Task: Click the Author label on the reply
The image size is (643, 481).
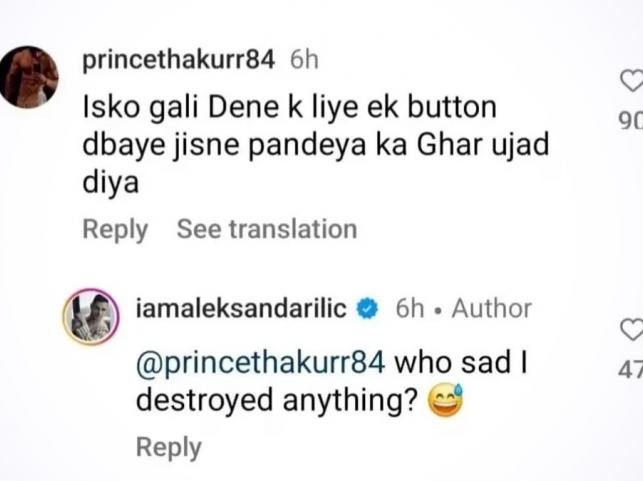Action: [x=492, y=308]
